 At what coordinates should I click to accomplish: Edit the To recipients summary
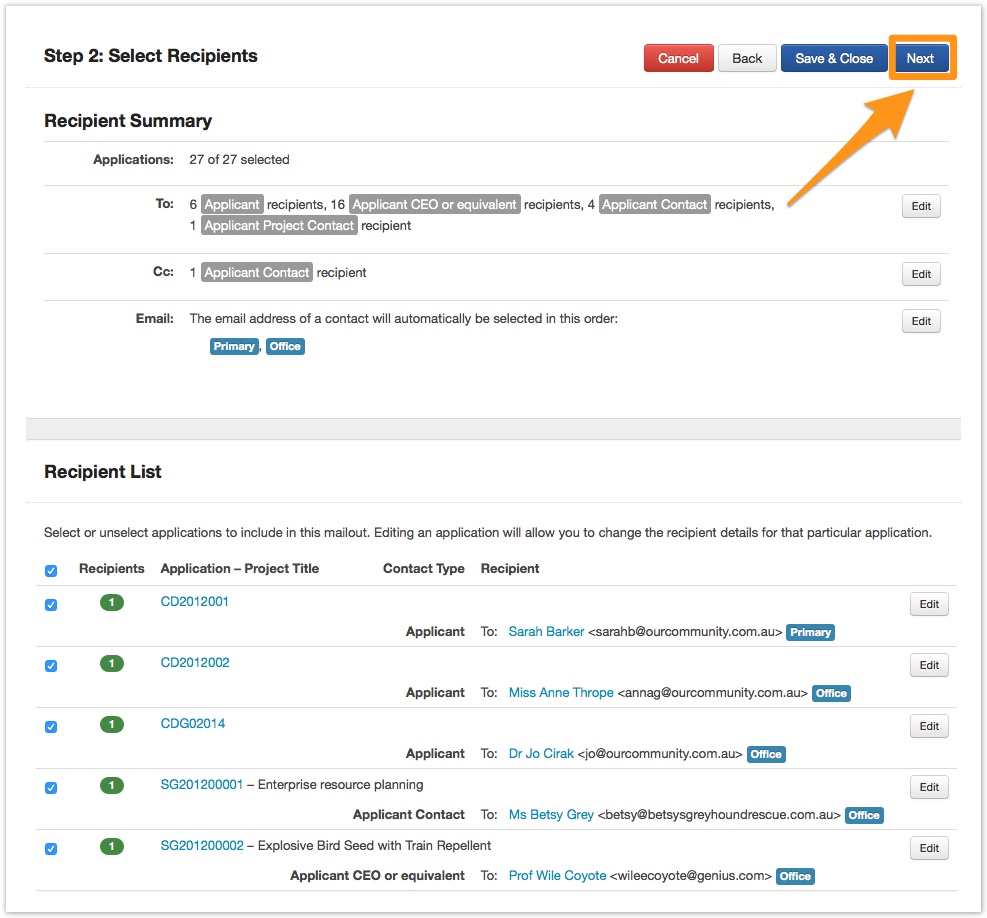click(x=921, y=206)
